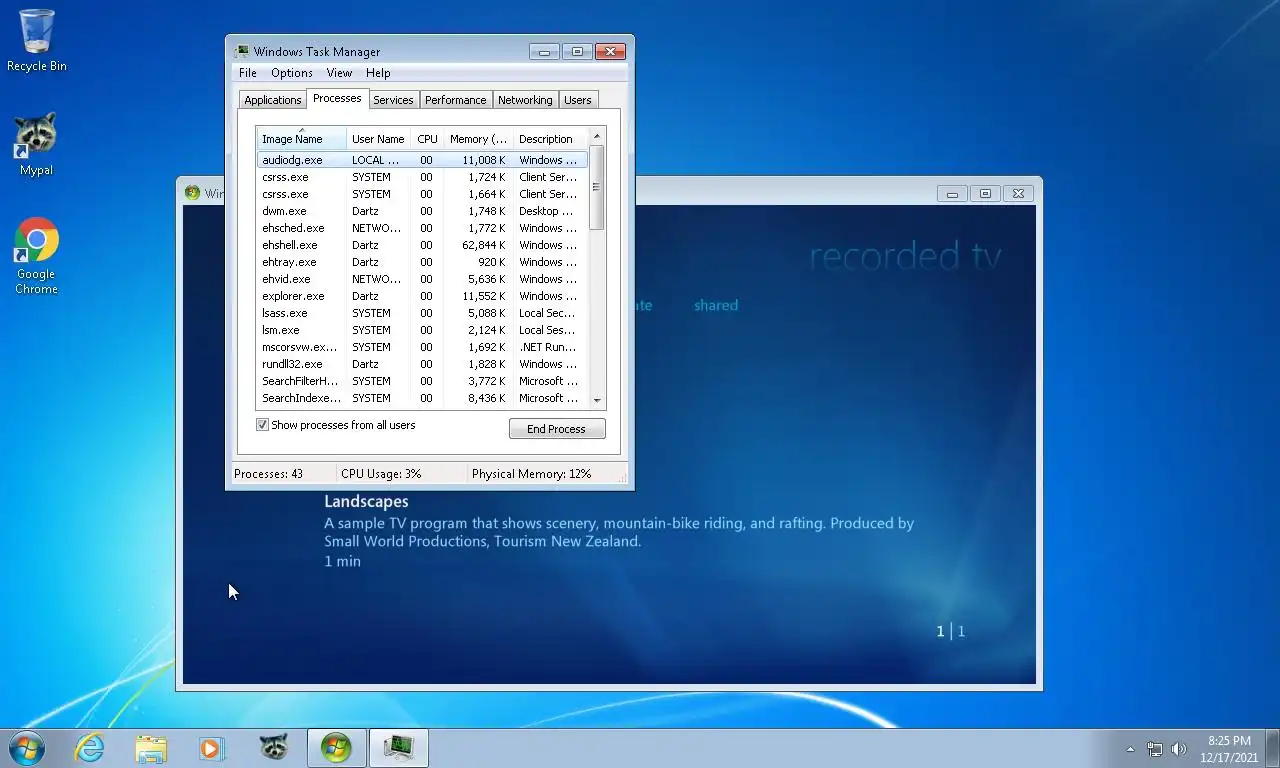Click the End Process button
This screenshot has width=1280, height=768.
(557, 429)
